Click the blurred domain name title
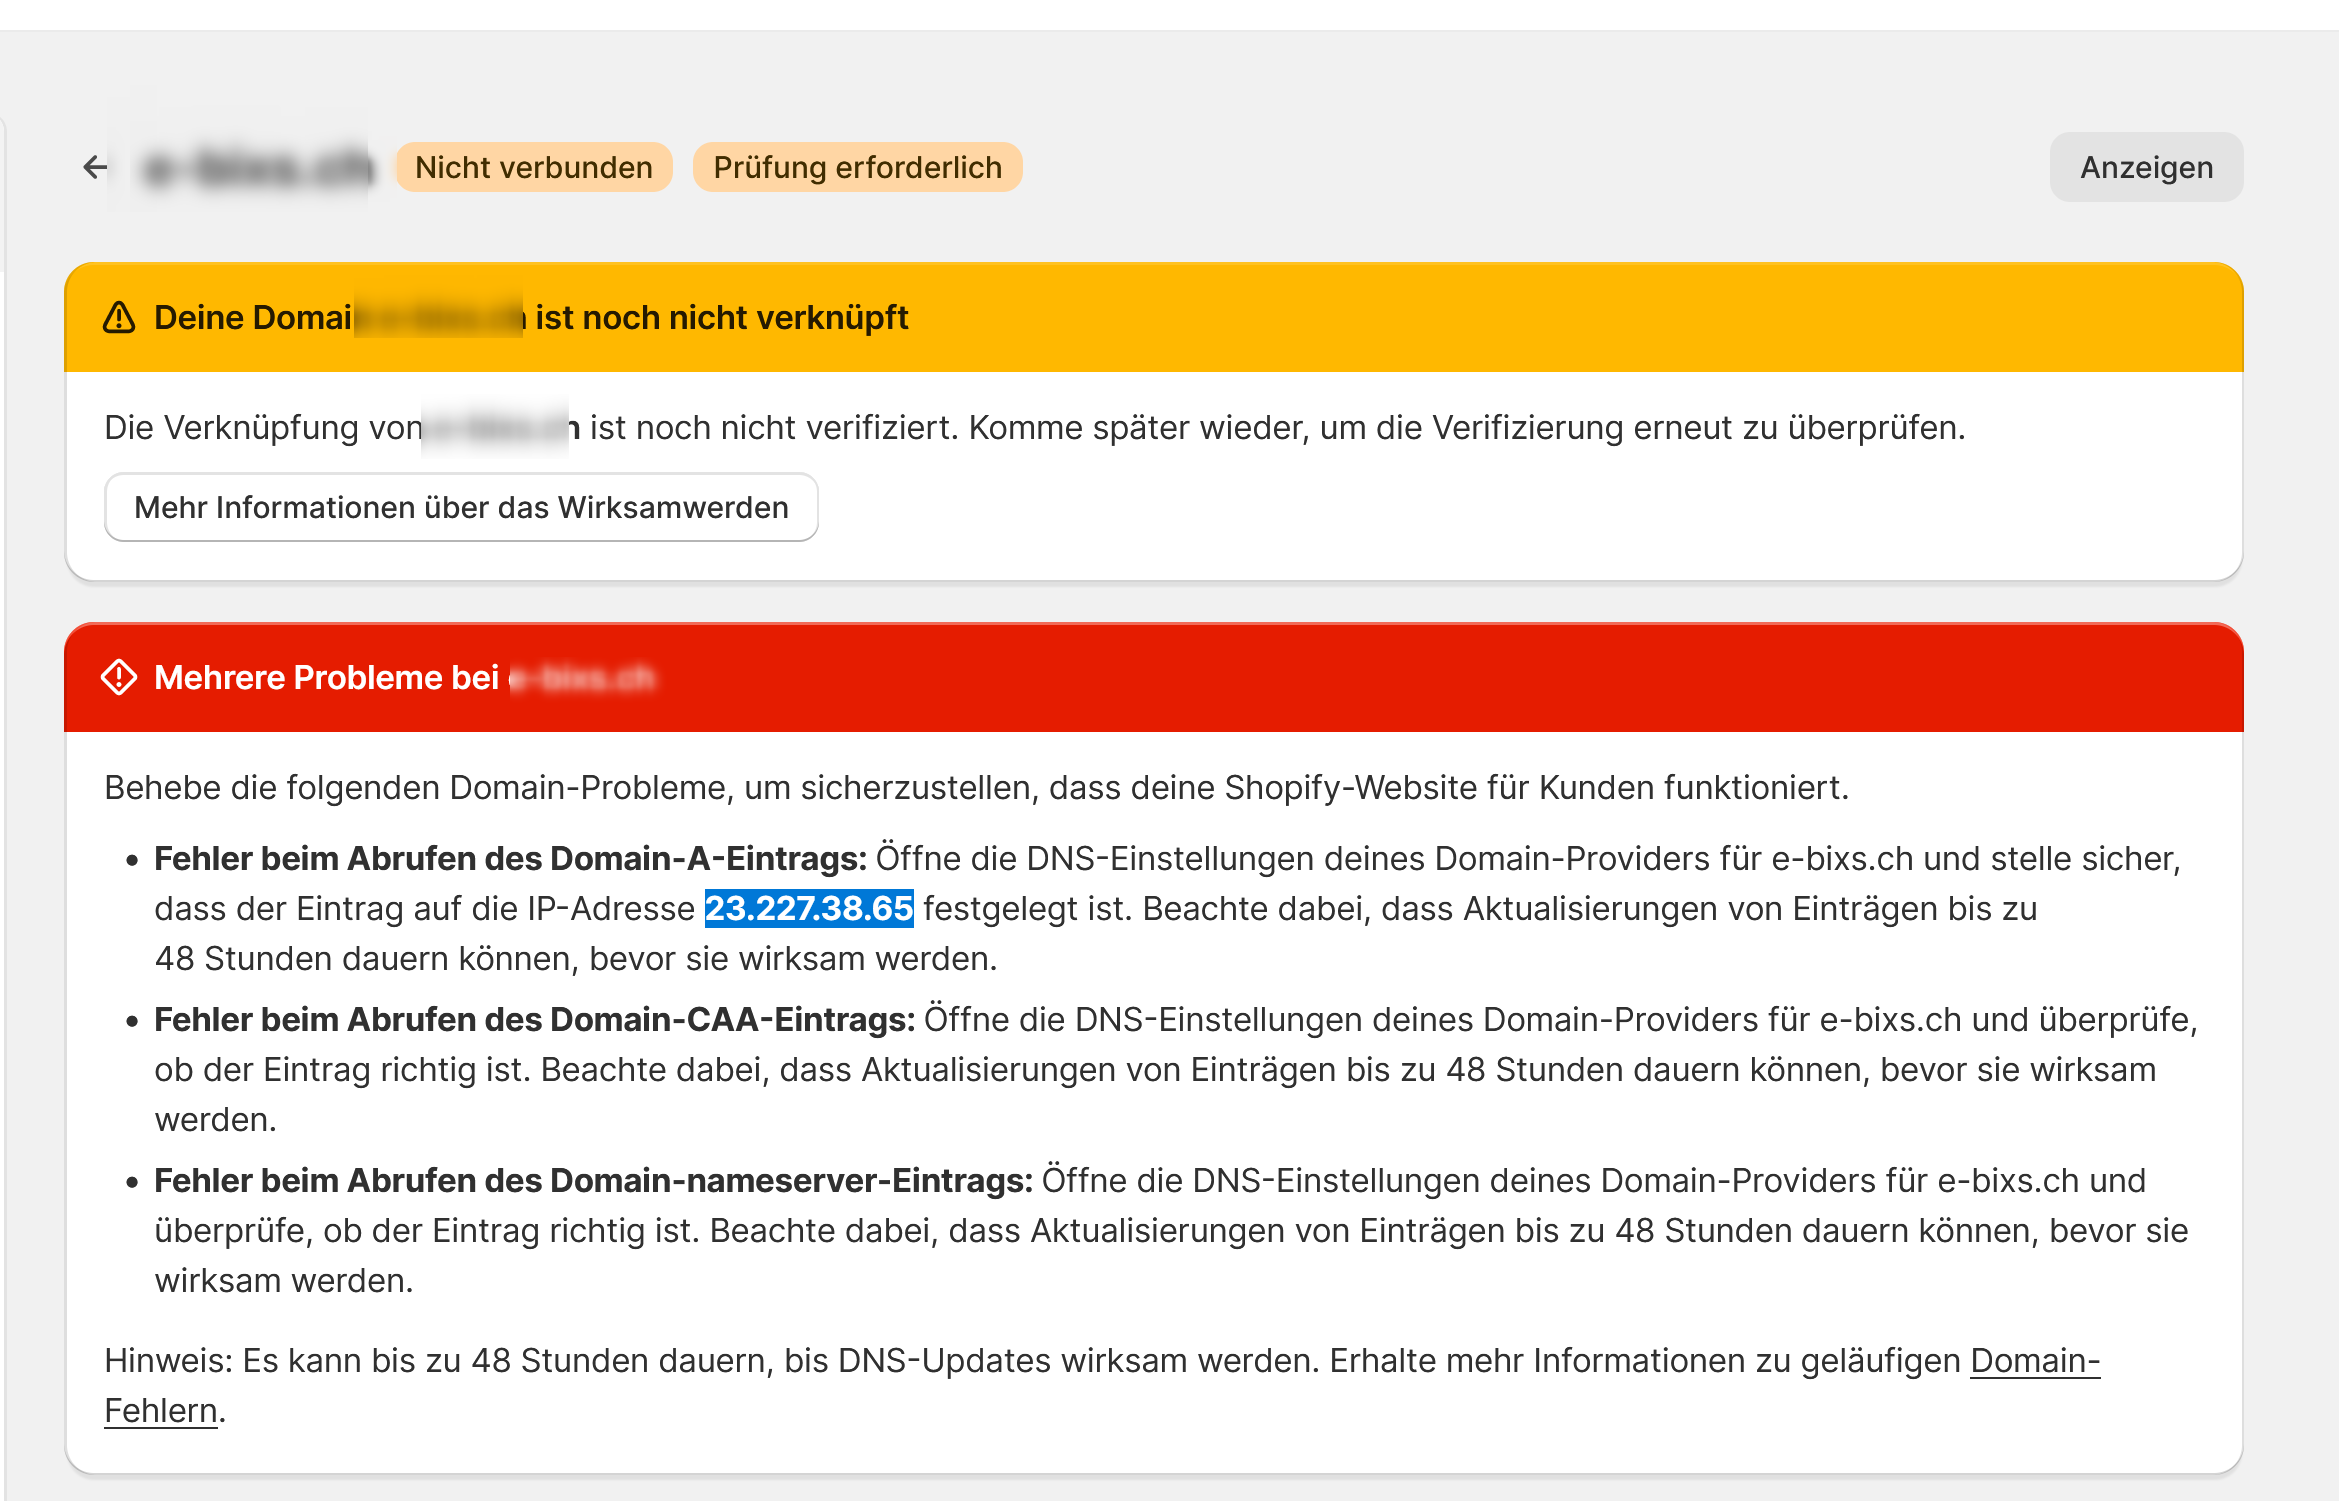Viewport: 2339px width, 1501px height. coord(258,167)
